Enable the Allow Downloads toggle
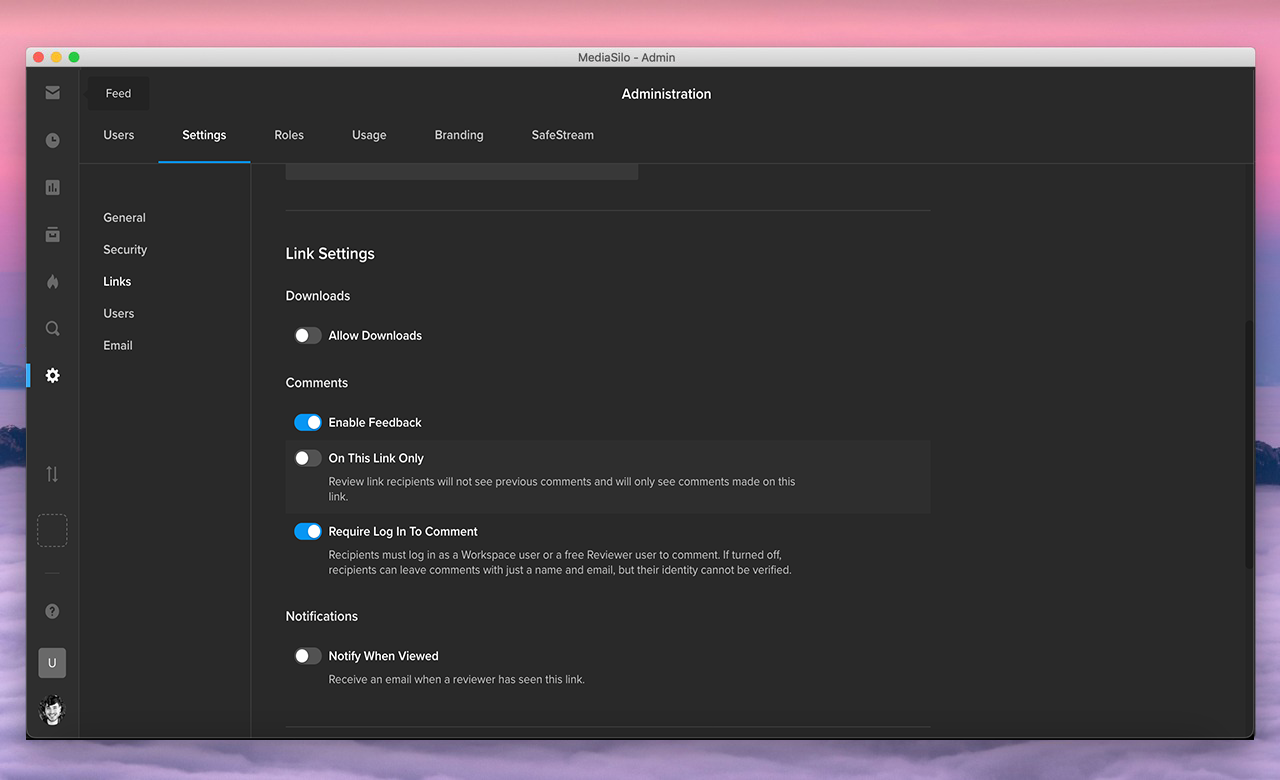 (x=308, y=336)
